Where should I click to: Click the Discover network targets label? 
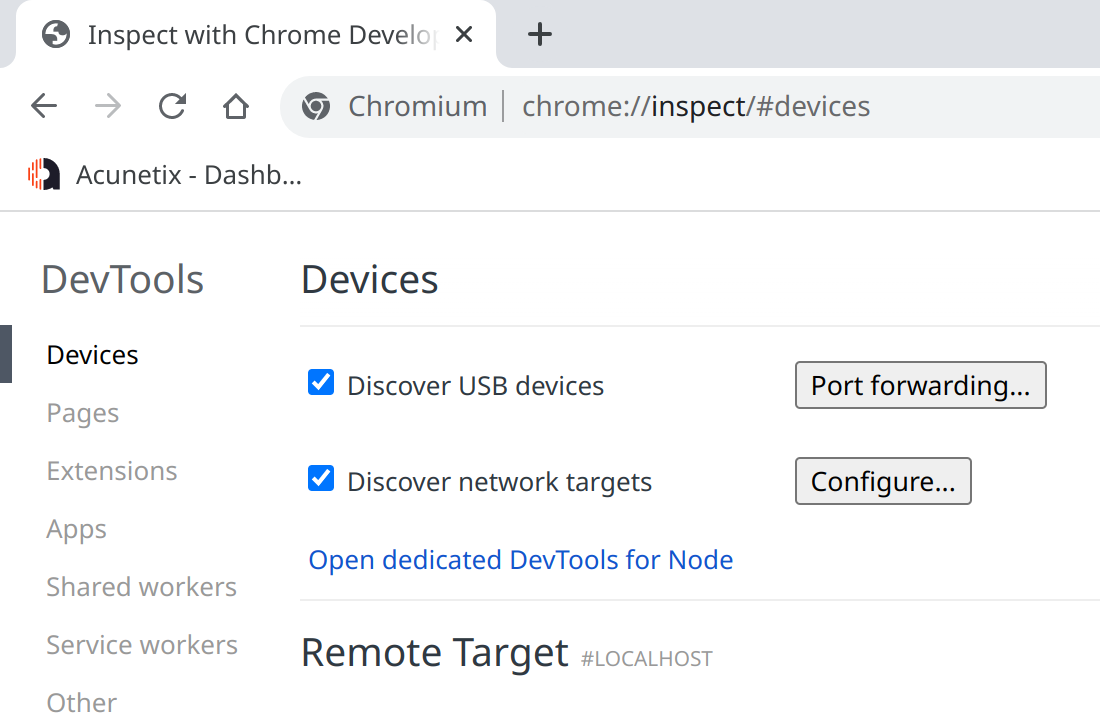[499, 482]
